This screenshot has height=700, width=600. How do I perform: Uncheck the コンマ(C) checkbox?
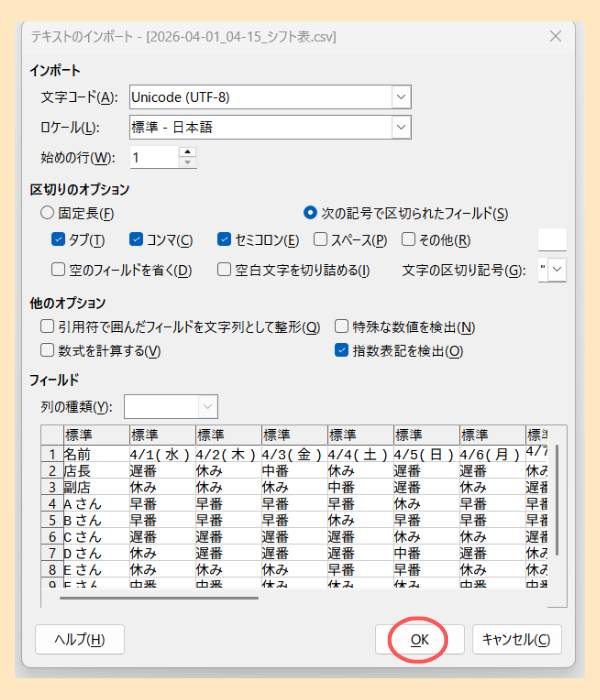coord(136,239)
